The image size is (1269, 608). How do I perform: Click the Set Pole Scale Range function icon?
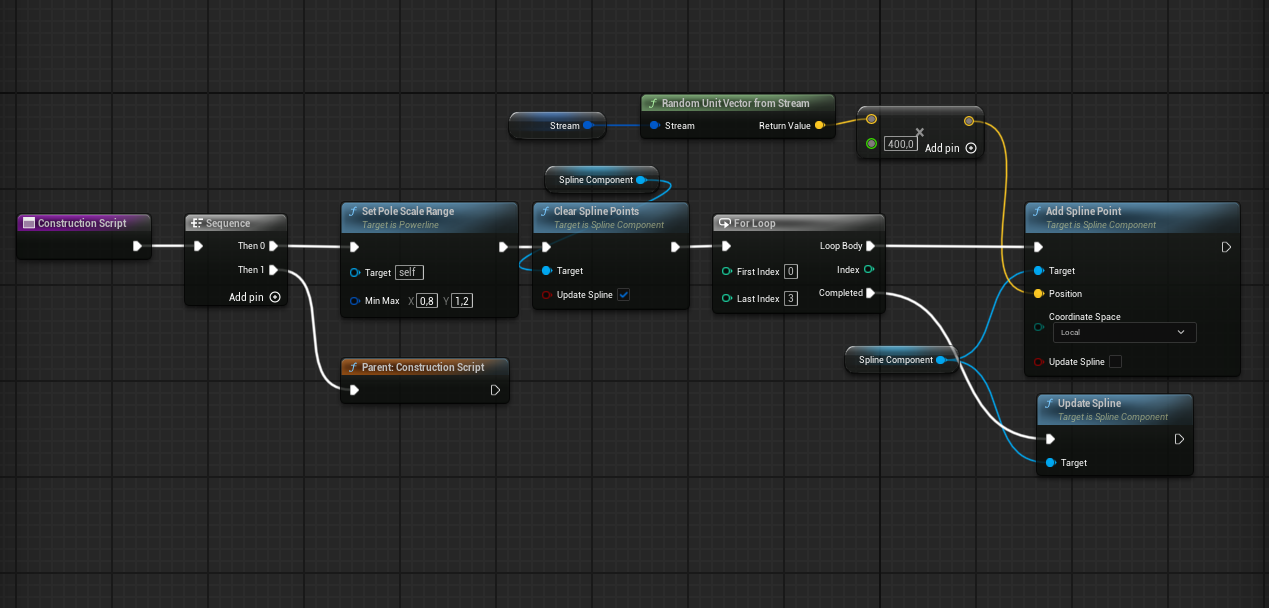coord(354,211)
